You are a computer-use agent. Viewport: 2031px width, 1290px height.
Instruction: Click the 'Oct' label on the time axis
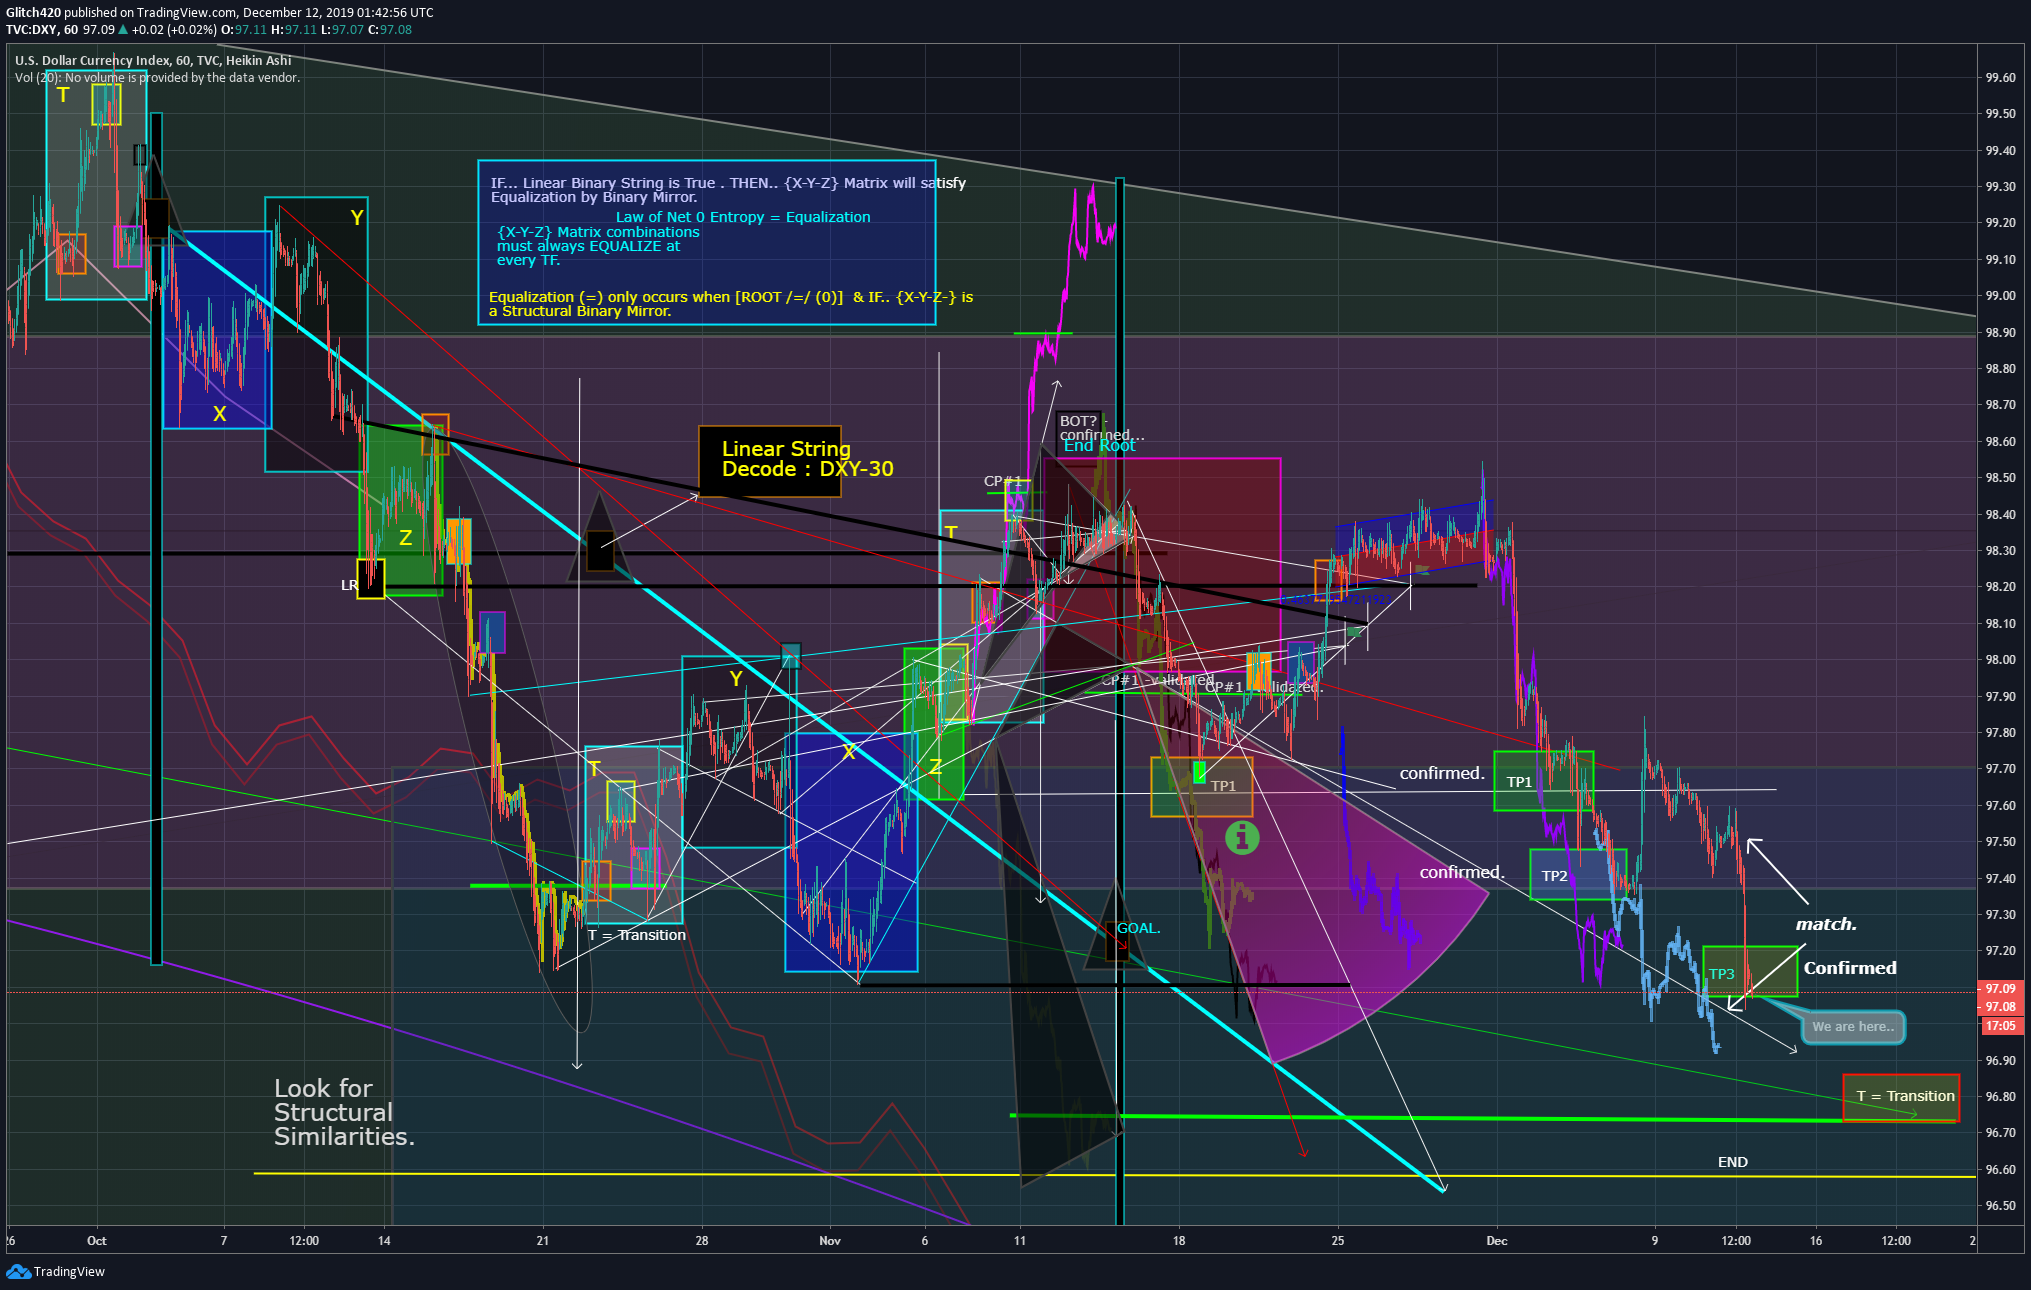point(96,1241)
